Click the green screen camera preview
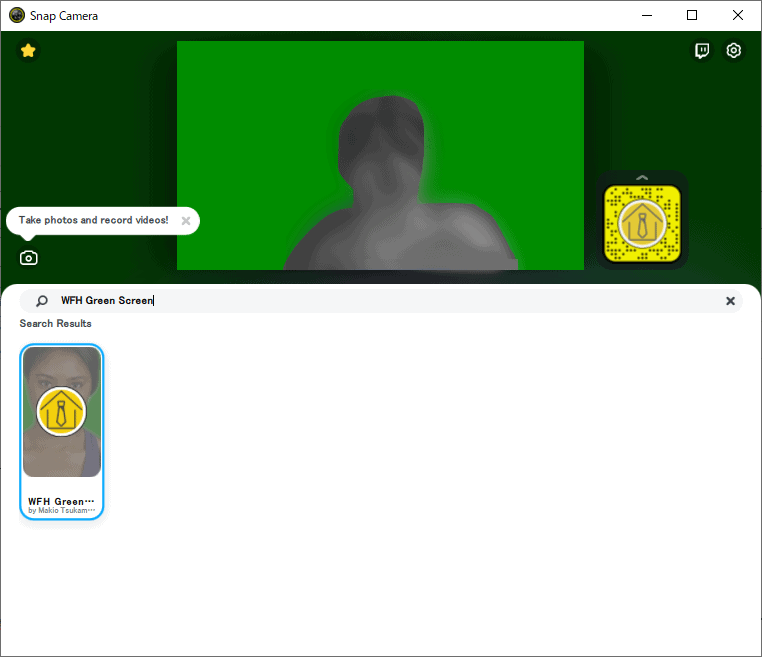This screenshot has width=762, height=657. point(380,155)
